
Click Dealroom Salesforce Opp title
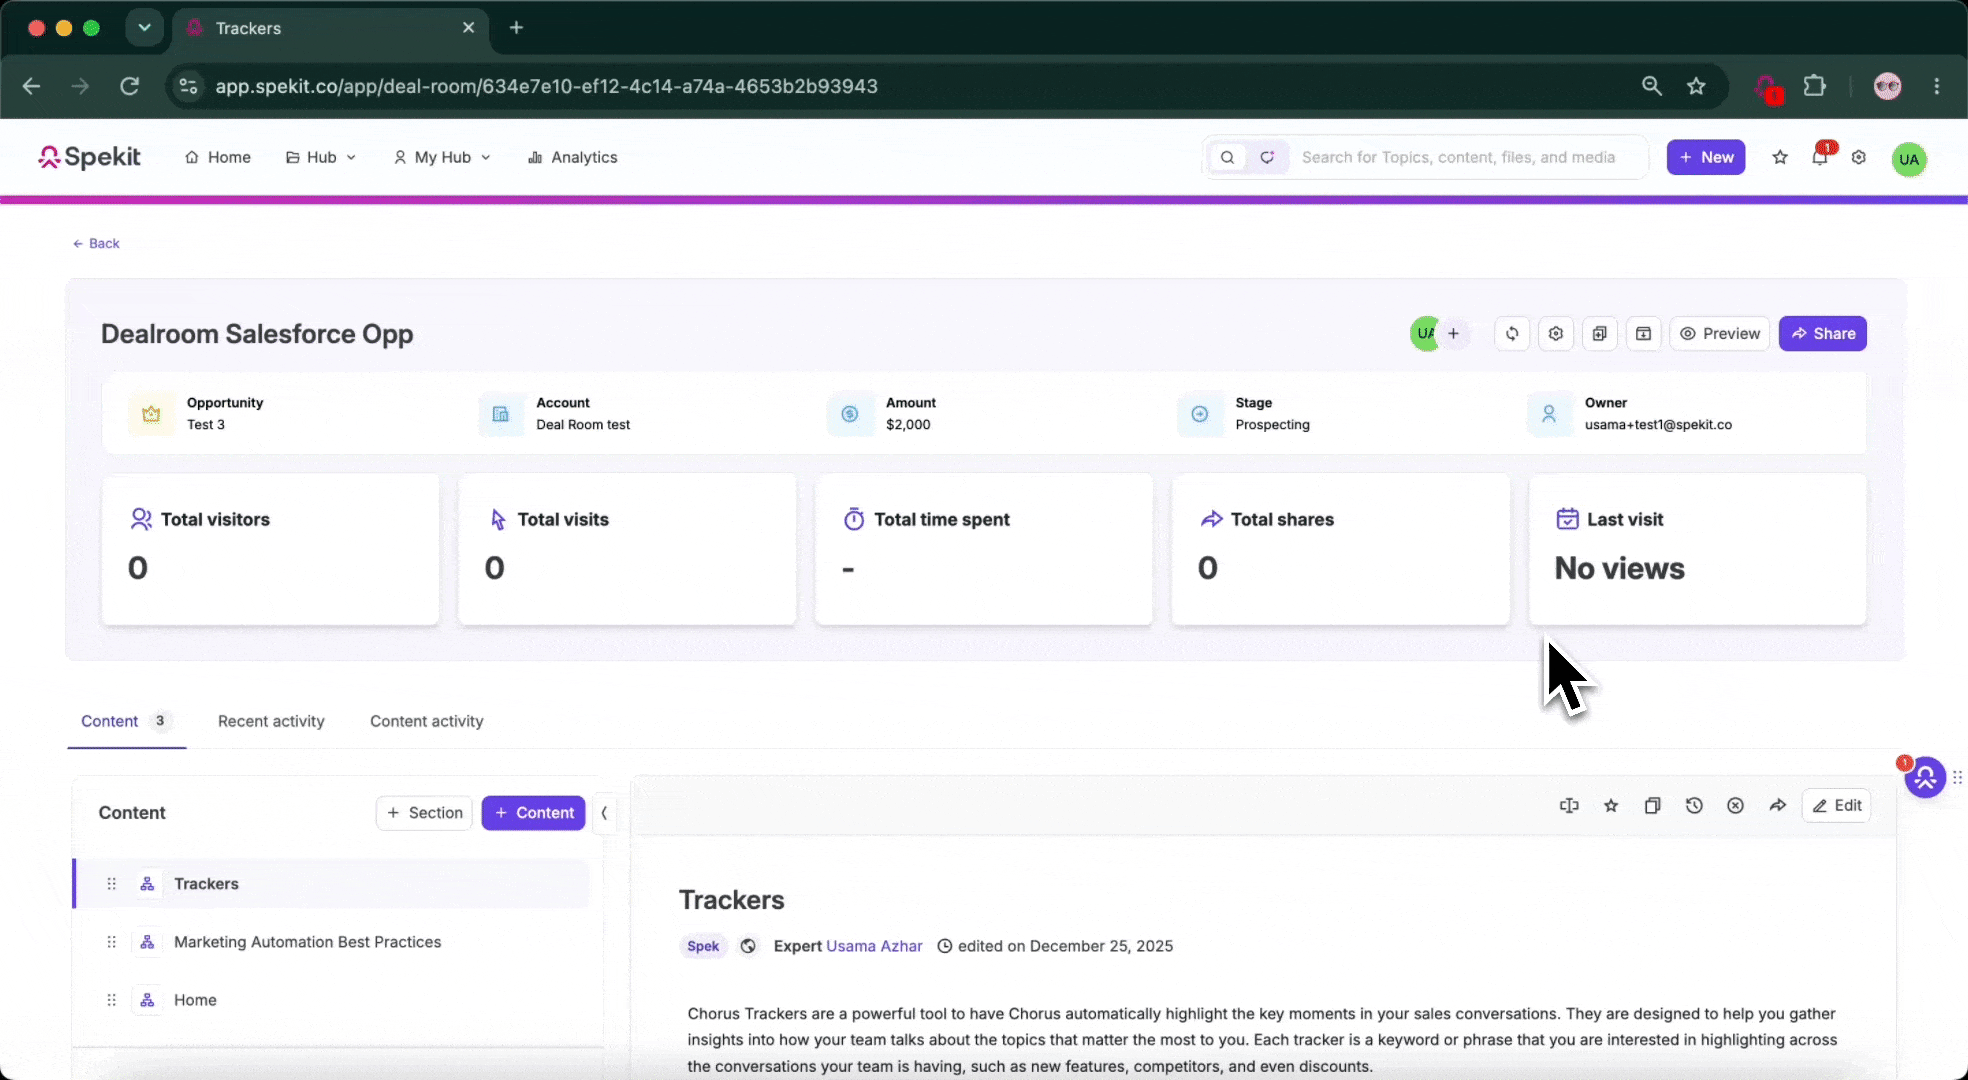(x=257, y=334)
